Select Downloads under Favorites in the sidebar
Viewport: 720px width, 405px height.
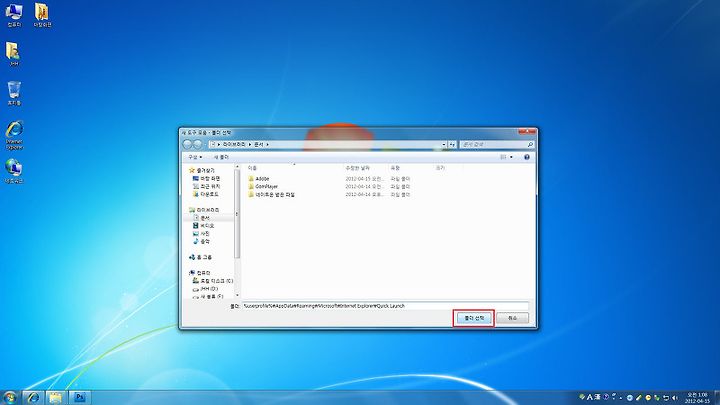[205, 194]
